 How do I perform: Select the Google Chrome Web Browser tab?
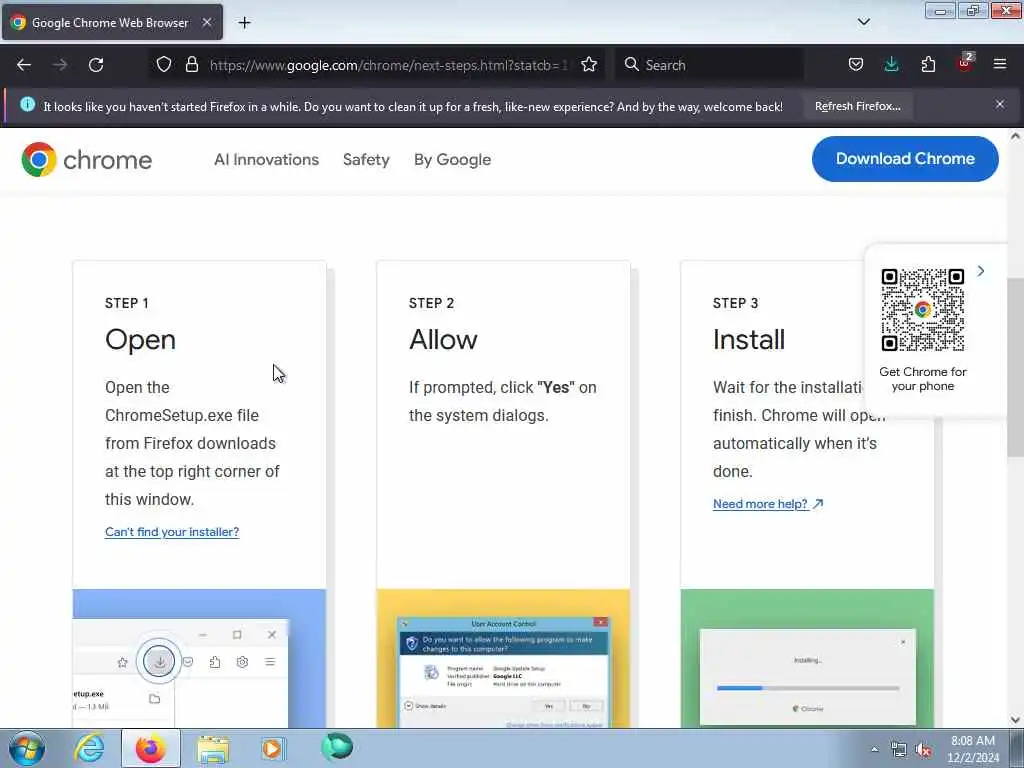(112, 22)
